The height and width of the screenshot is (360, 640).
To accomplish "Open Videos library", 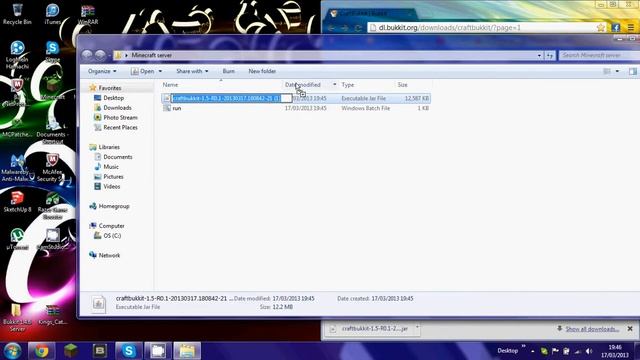I will [111, 186].
